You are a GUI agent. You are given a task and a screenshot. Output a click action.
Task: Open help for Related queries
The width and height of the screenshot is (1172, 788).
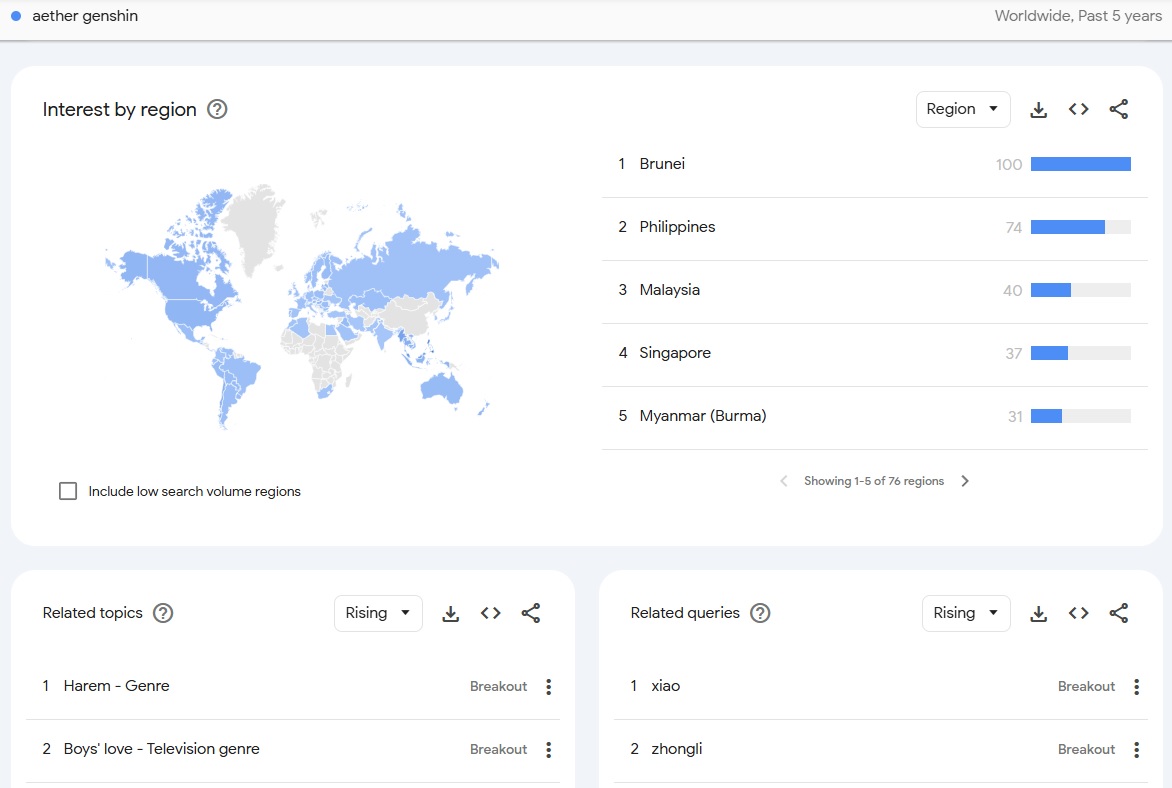(760, 613)
